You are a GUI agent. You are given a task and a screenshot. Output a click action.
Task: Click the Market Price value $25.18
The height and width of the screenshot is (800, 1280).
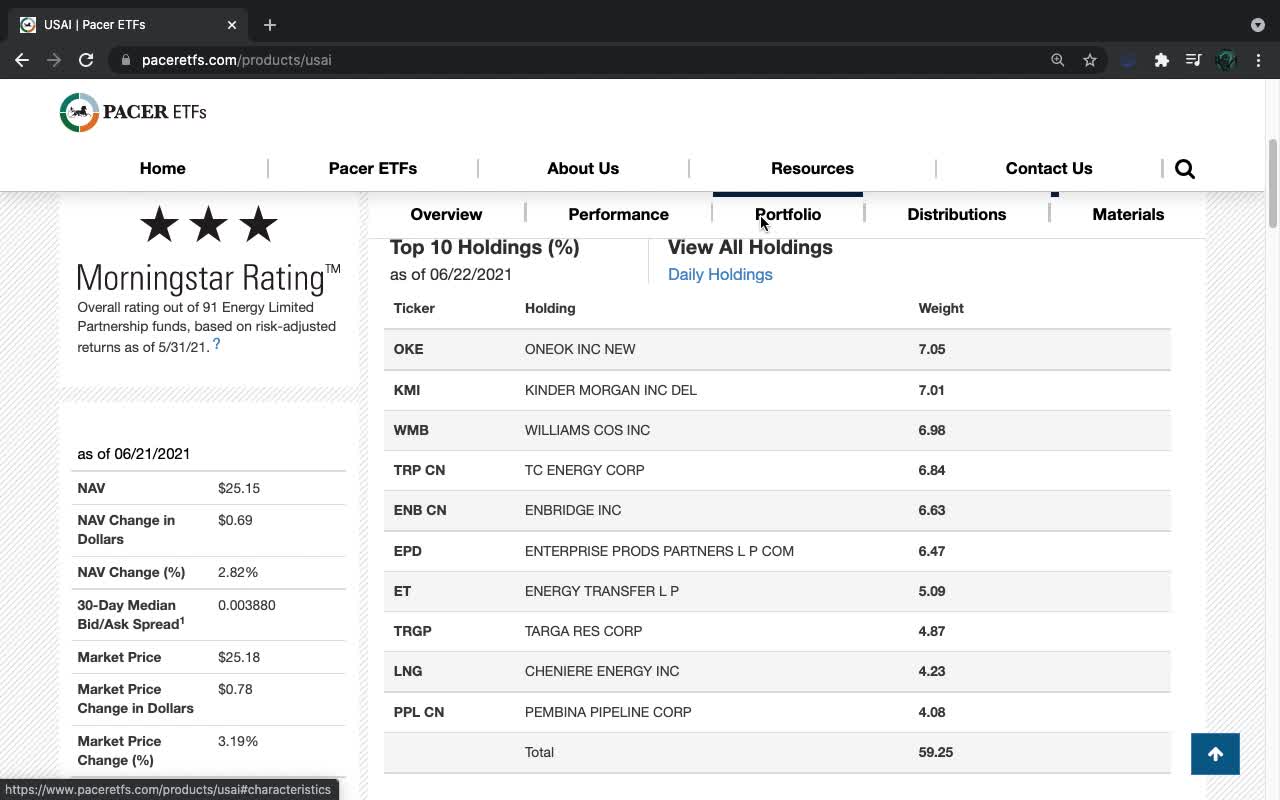coord(239,657)
